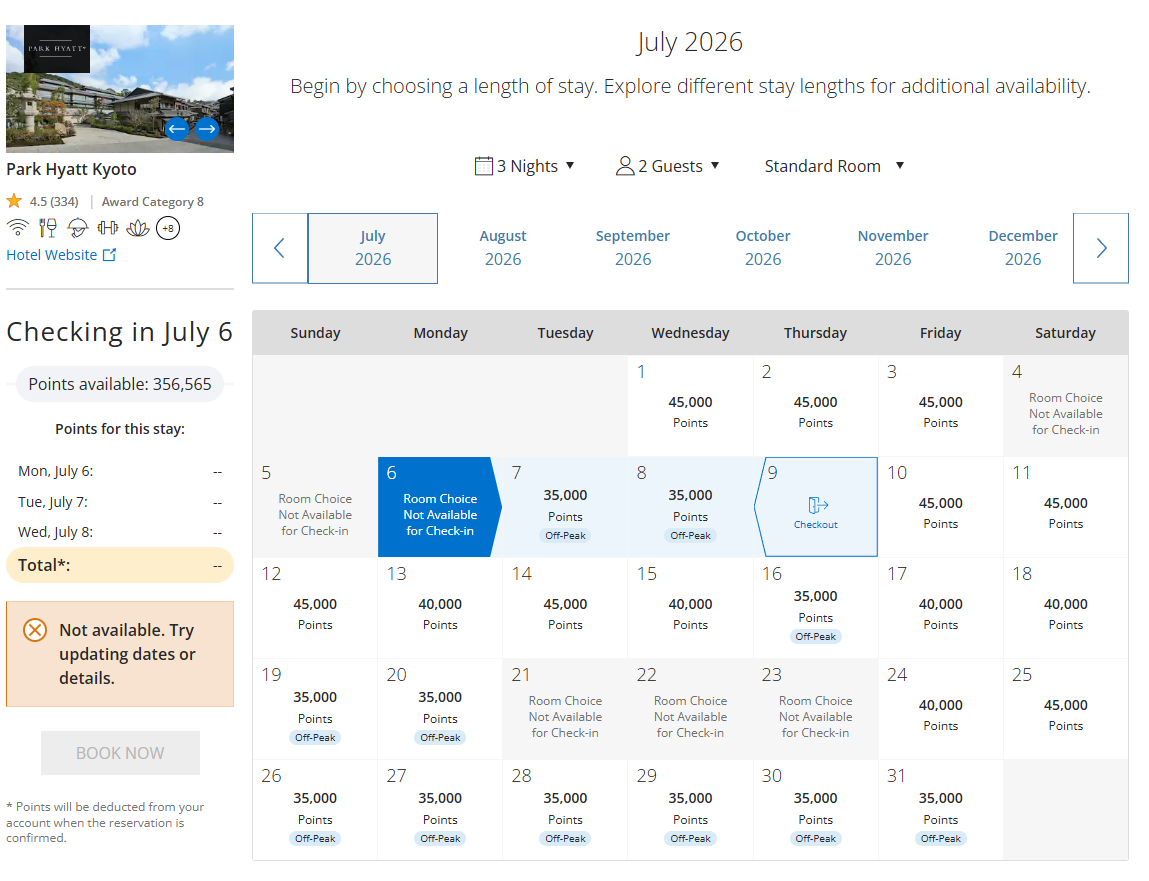
Task: Open the 2 Guests dropdown
Action: (x=668, y=166)
